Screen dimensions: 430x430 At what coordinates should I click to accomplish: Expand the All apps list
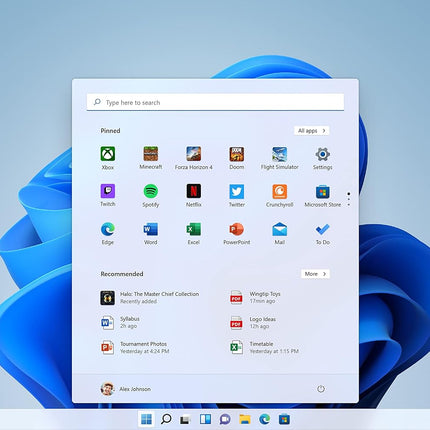coord(311,131)
